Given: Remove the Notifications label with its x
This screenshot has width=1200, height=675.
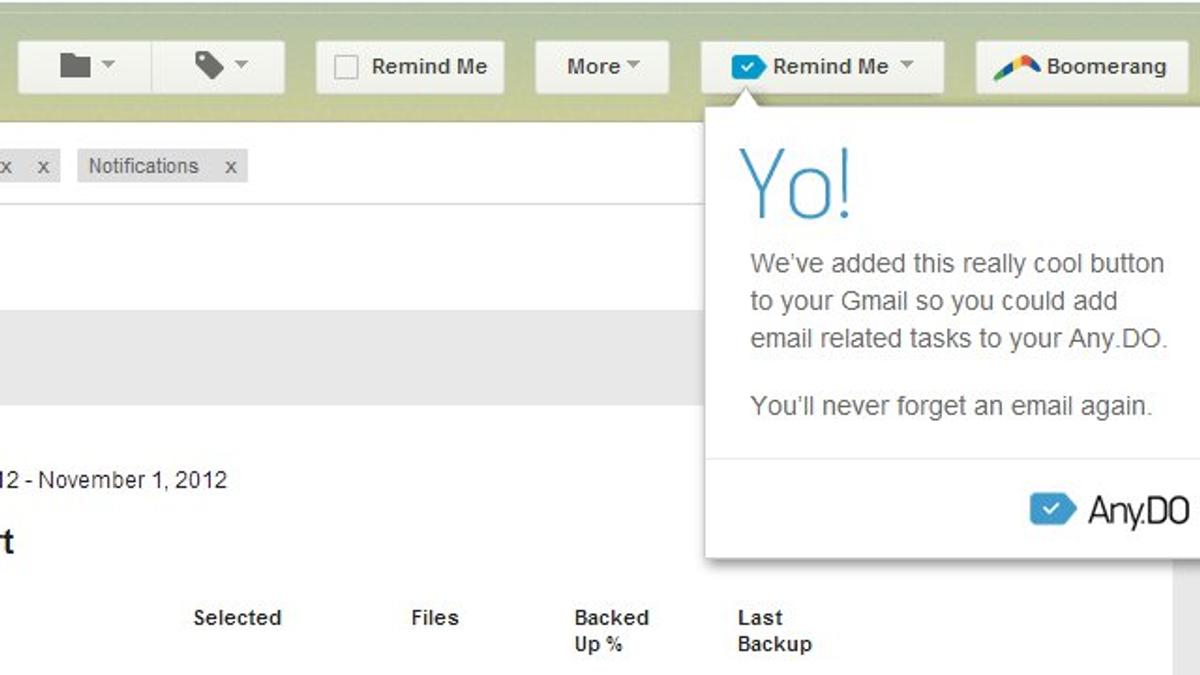Looking at the screenshot, I should coord(231,167).
